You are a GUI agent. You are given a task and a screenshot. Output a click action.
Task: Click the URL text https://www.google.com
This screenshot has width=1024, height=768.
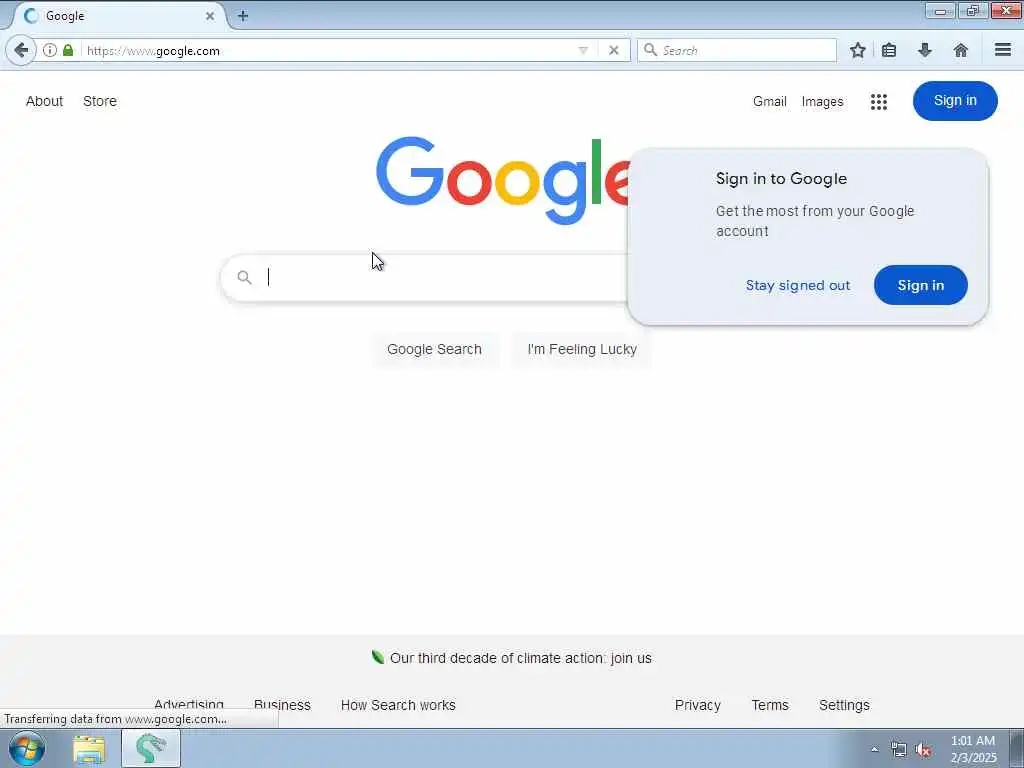pos(153,51)
